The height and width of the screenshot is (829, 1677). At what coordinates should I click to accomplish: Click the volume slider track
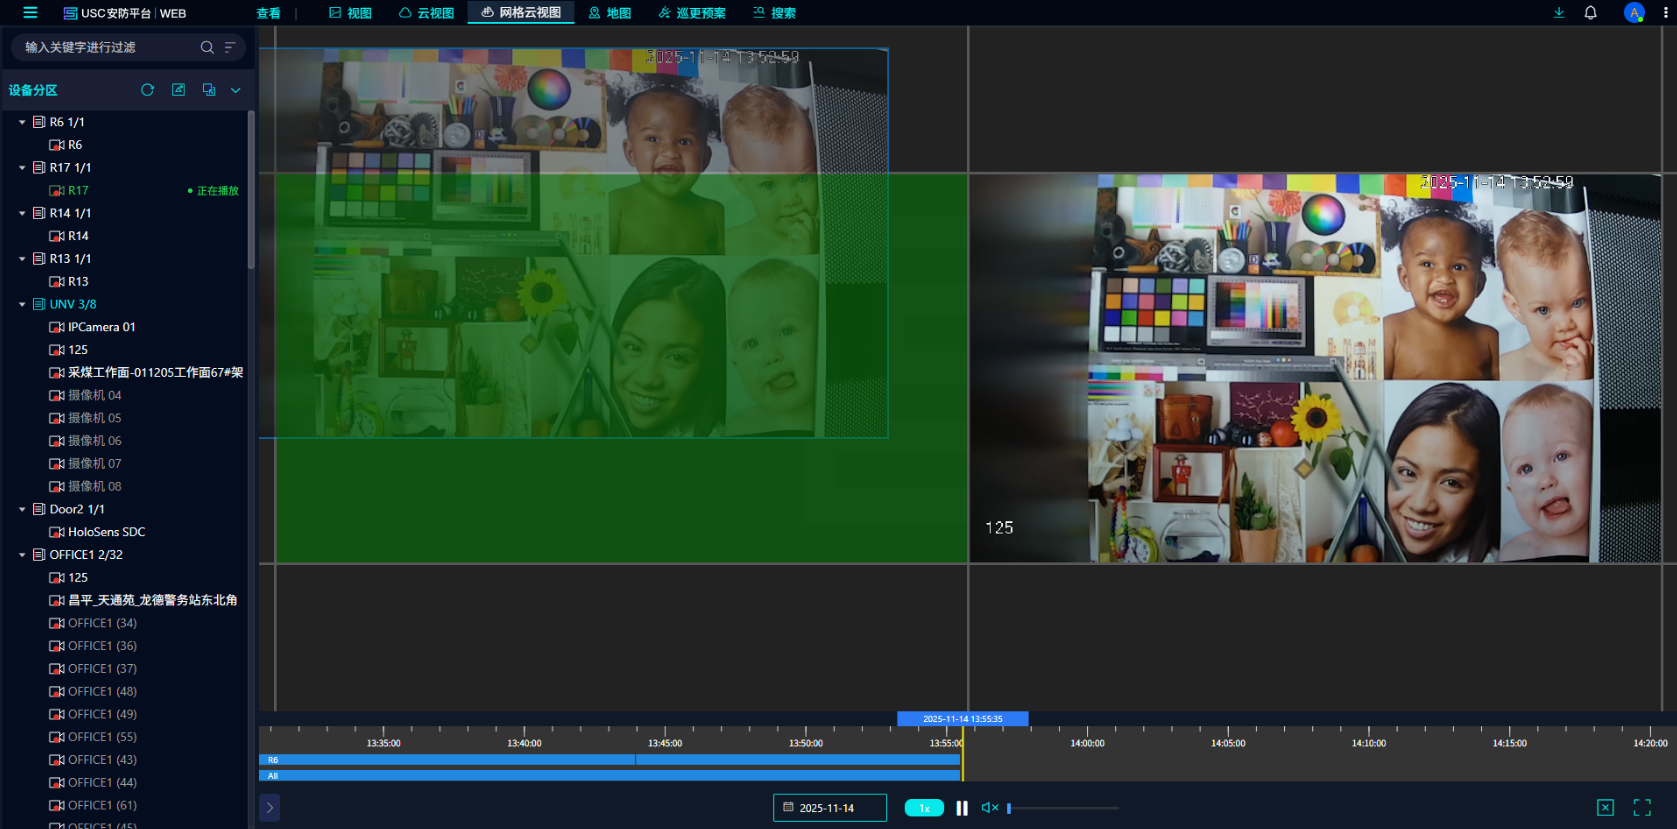[1063, 808]
